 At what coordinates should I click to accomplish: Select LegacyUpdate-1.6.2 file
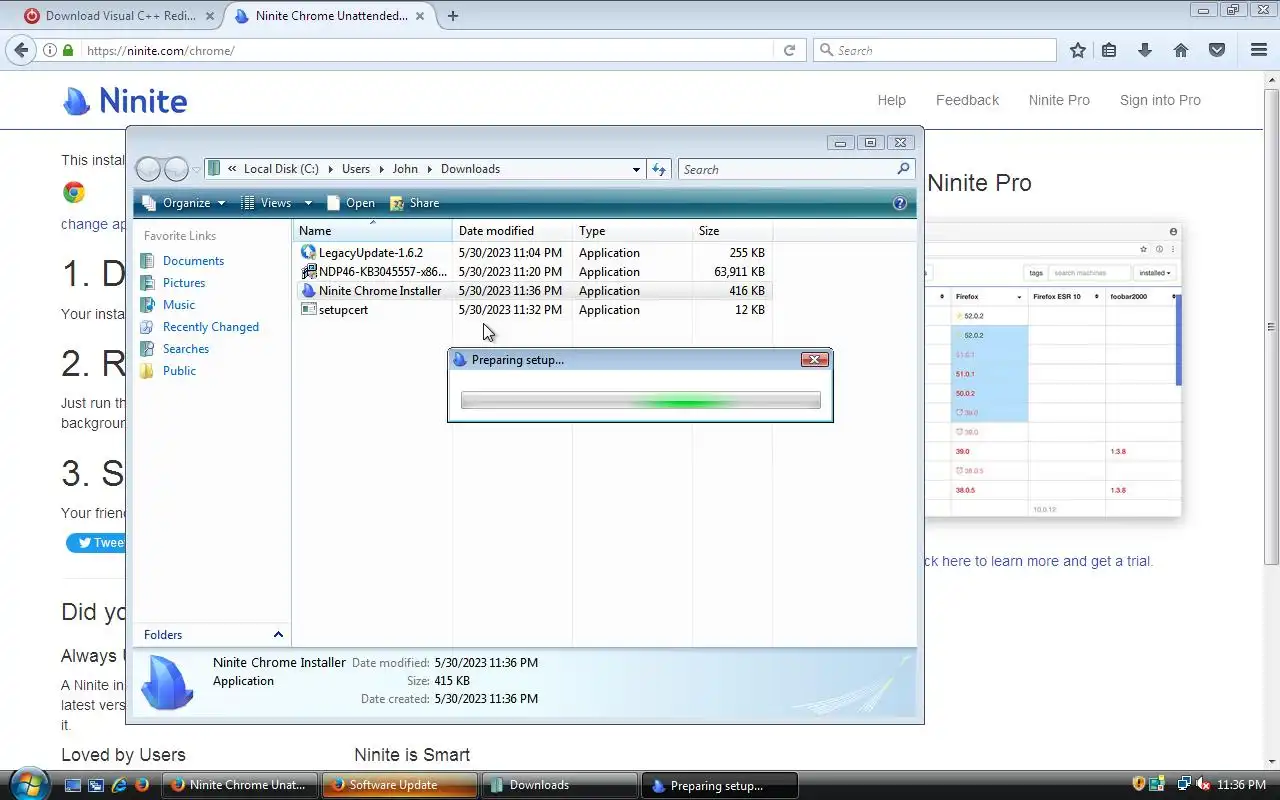coord(371,253)
